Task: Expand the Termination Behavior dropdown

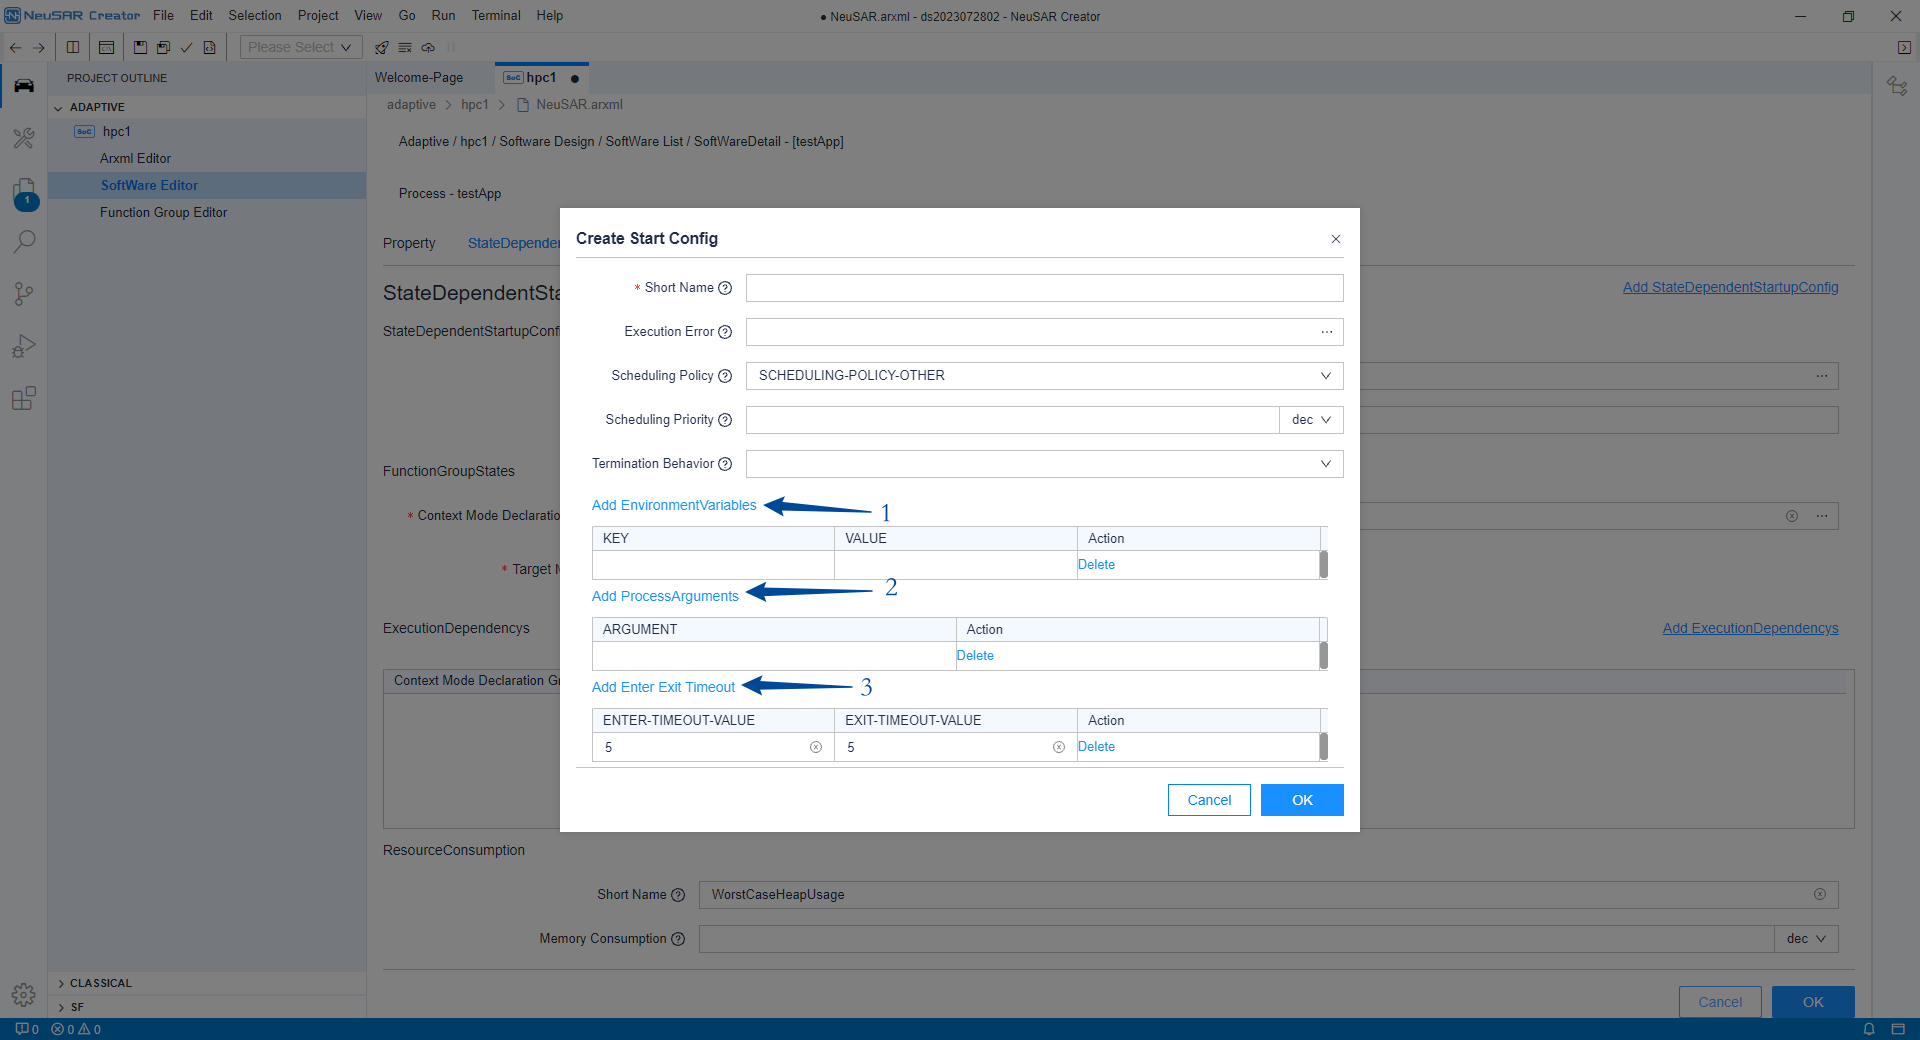Action: (x=1325, y=464)
